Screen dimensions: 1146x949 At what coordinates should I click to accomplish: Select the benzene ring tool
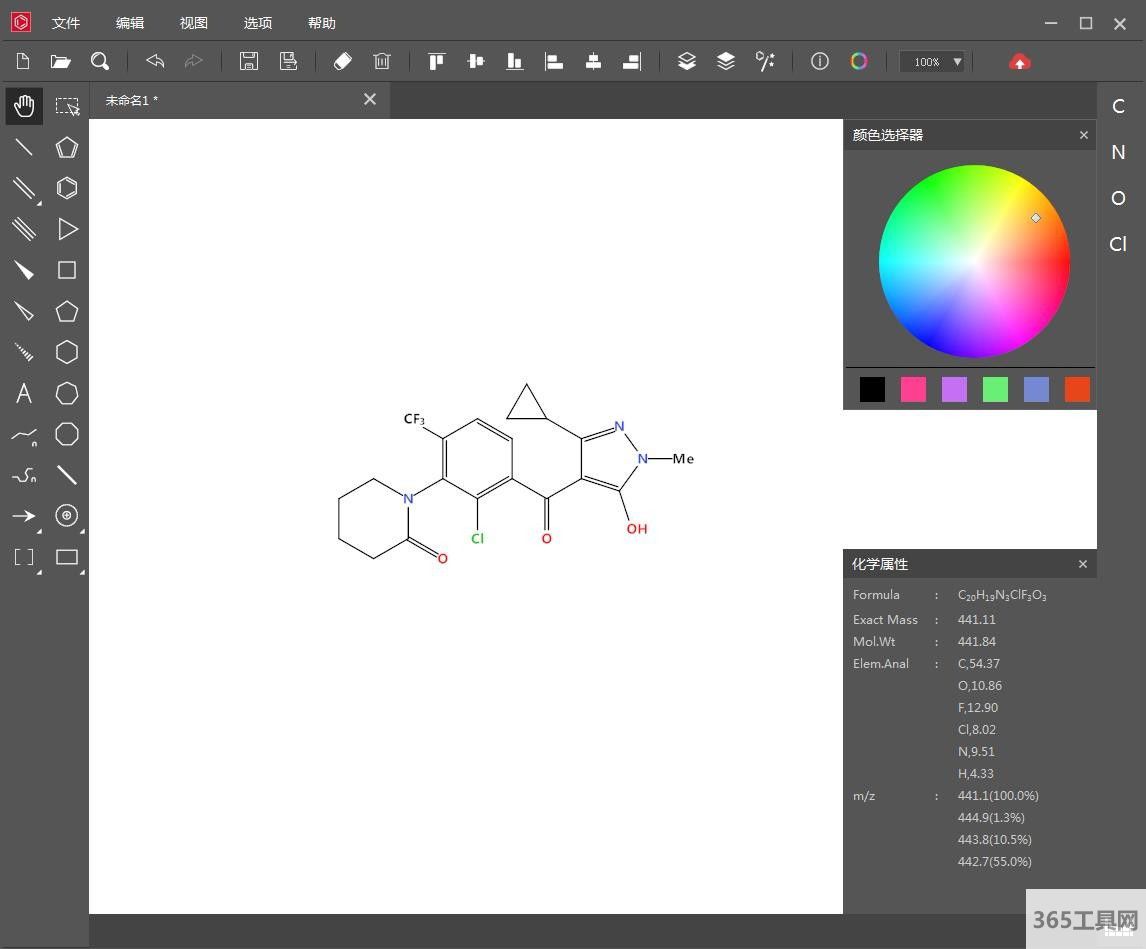(67, 188)
